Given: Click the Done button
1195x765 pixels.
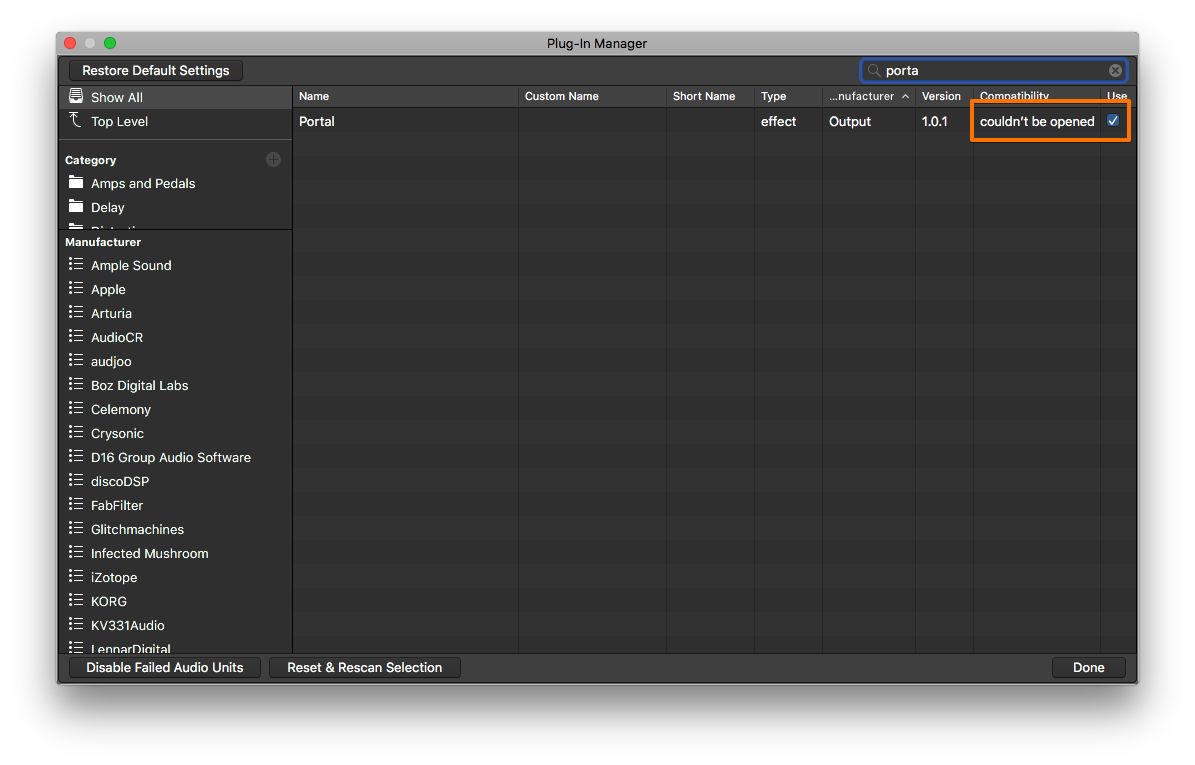Looking at the screenshot, I should [x=1088, y=667].
